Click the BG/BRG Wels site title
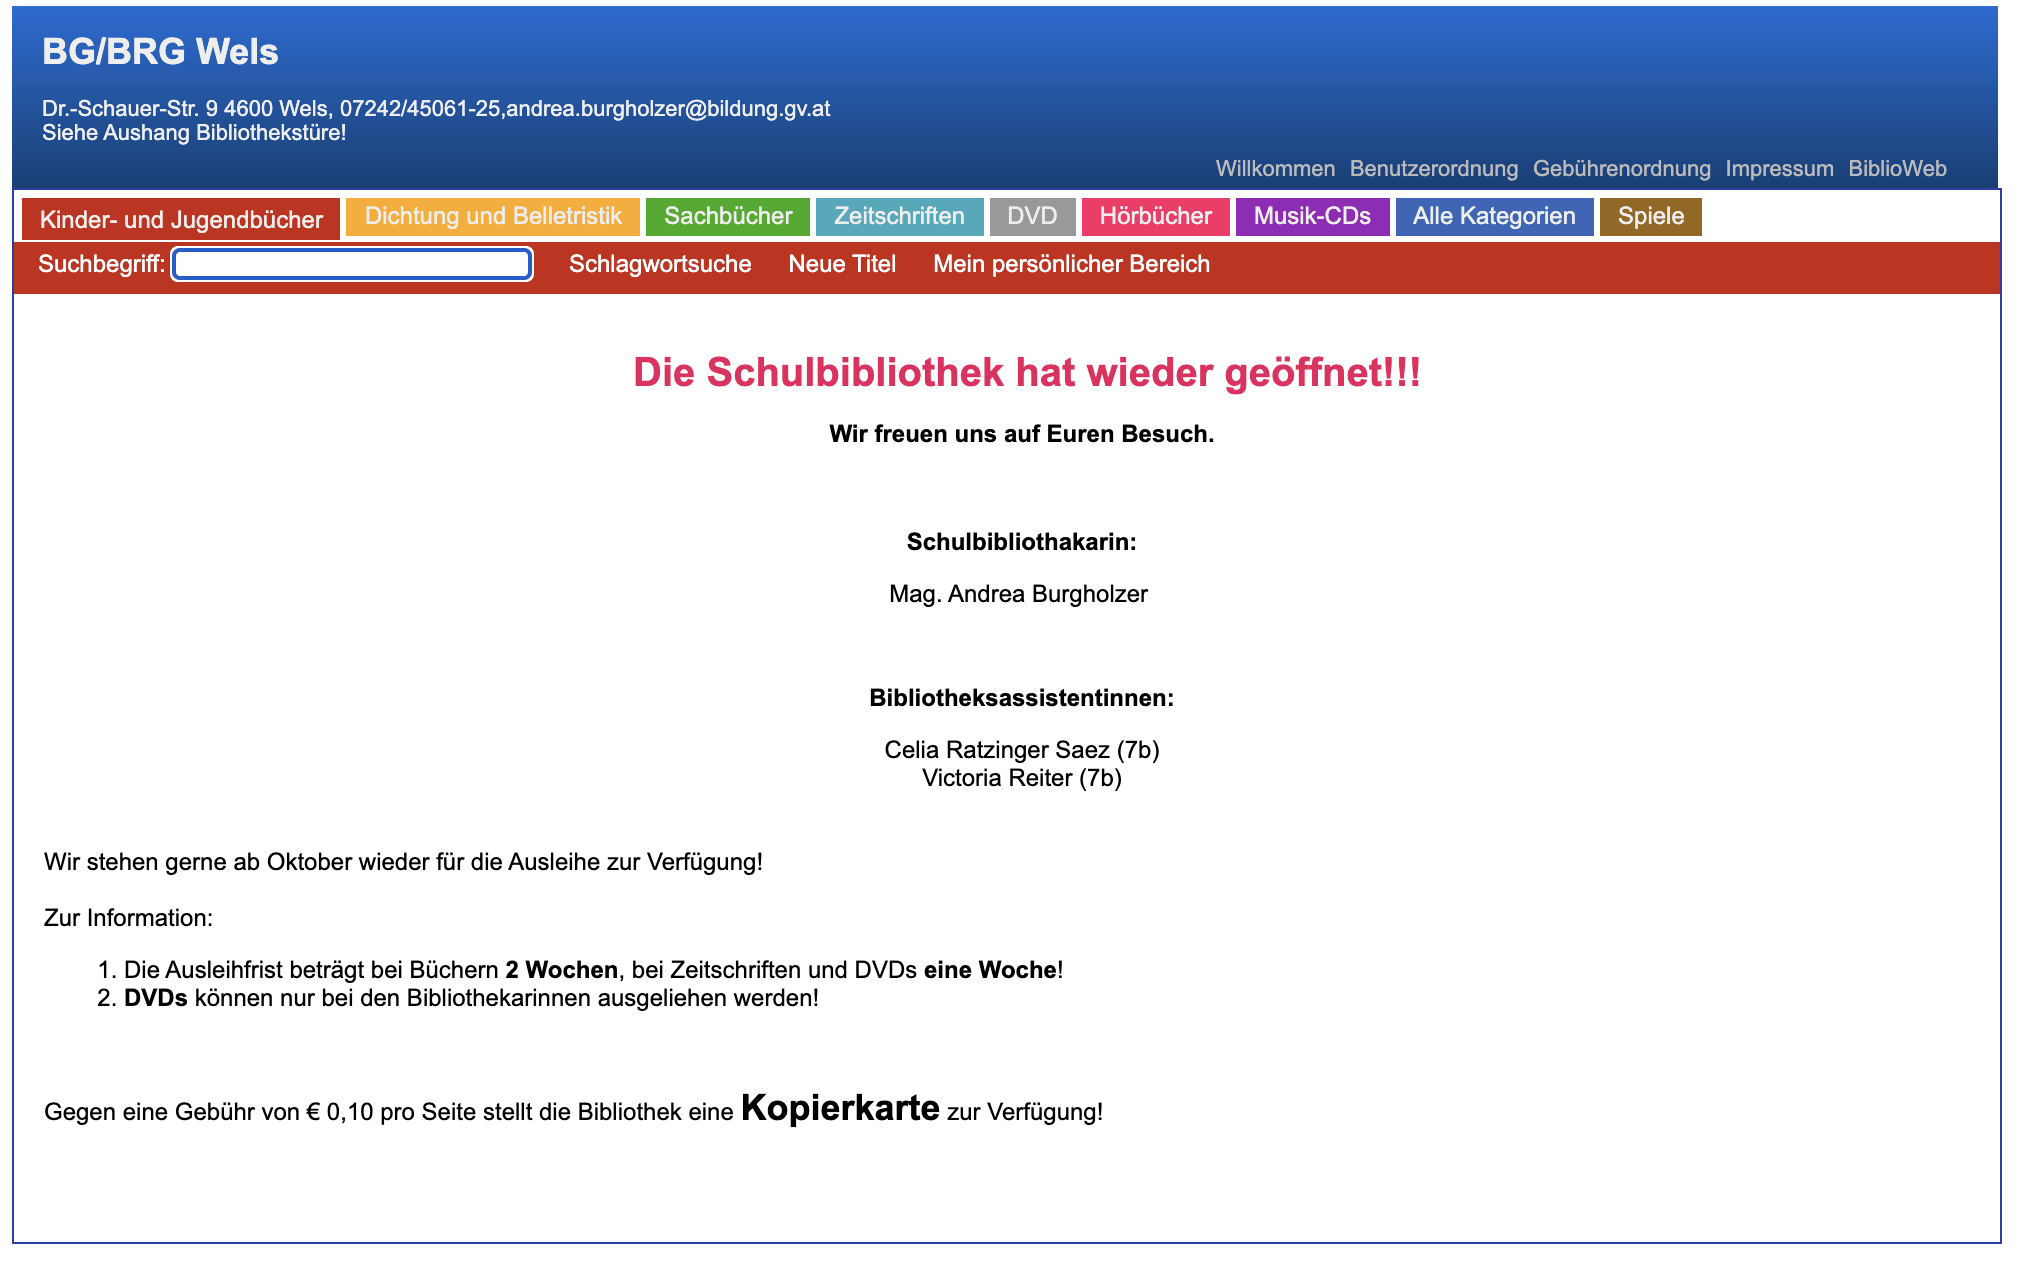This screenshot has width=2020, height=1266. pos(160,51)
